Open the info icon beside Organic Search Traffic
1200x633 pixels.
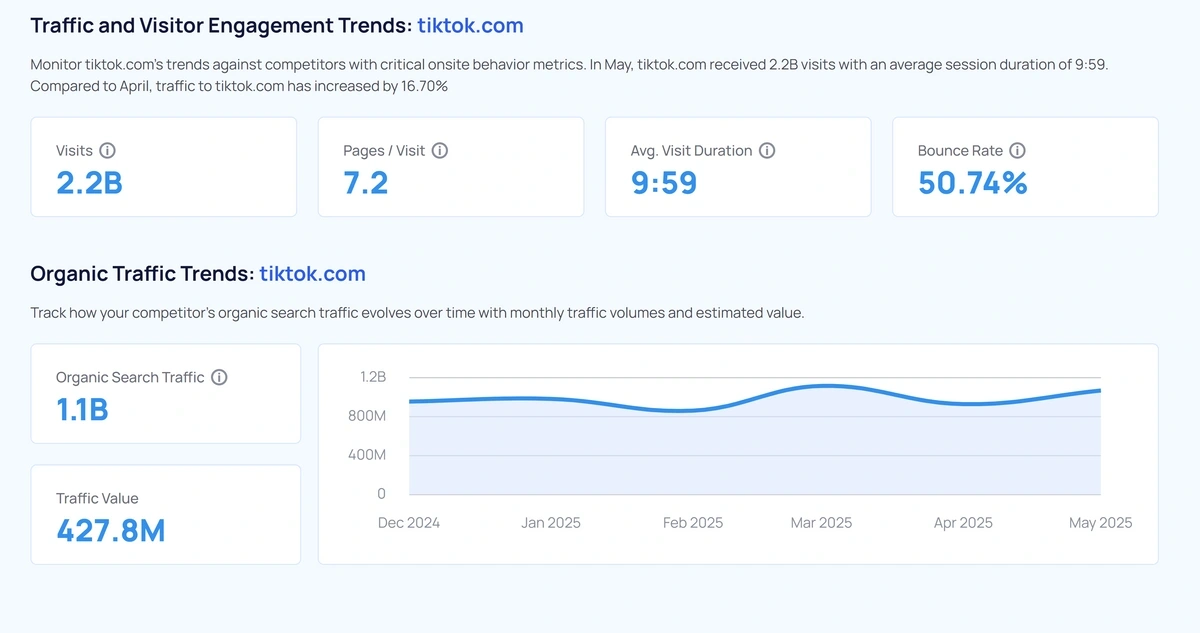220,377
